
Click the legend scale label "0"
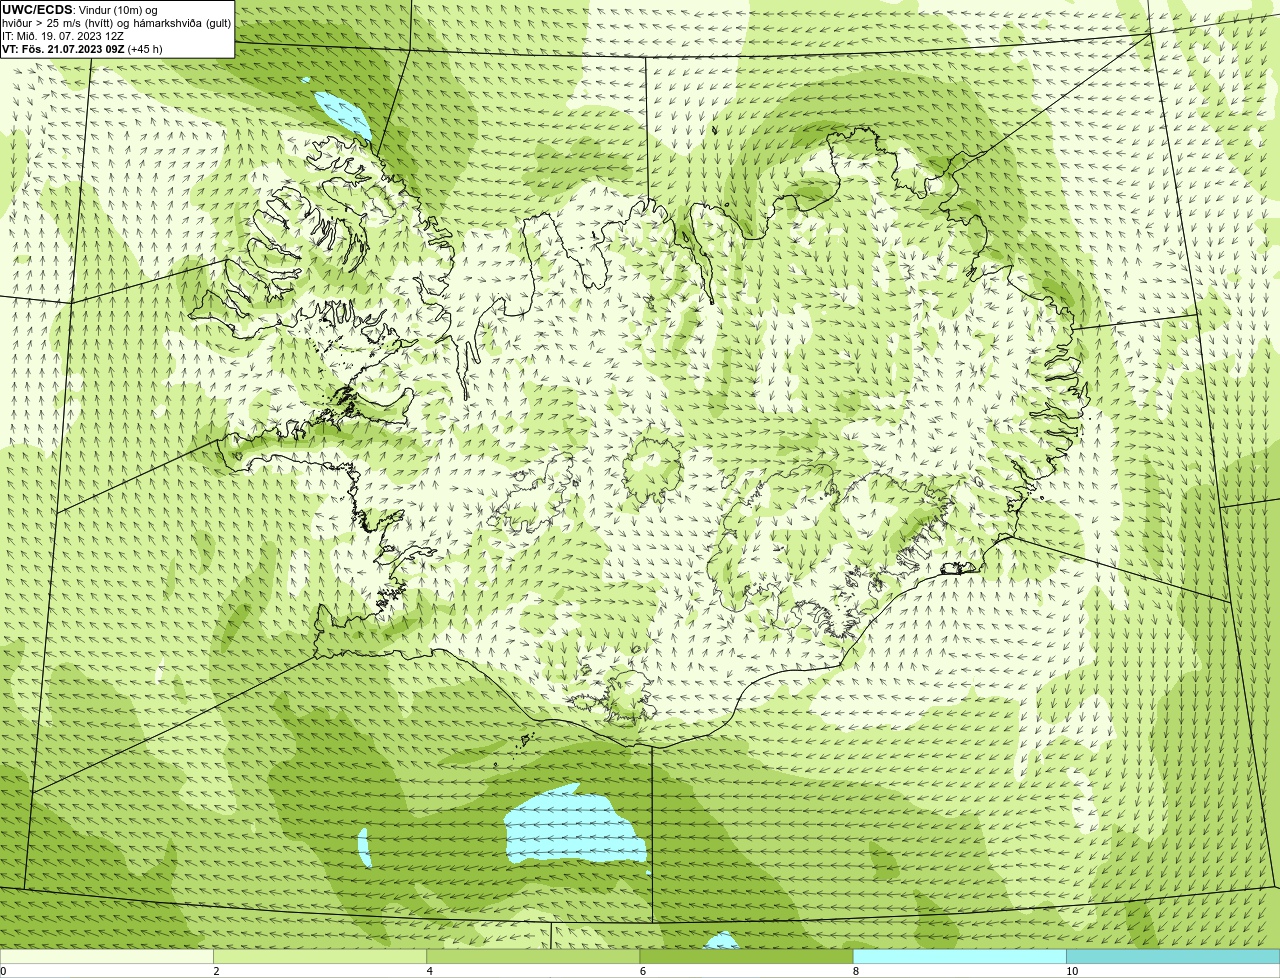pyautogui.click(x=3, y=971)
